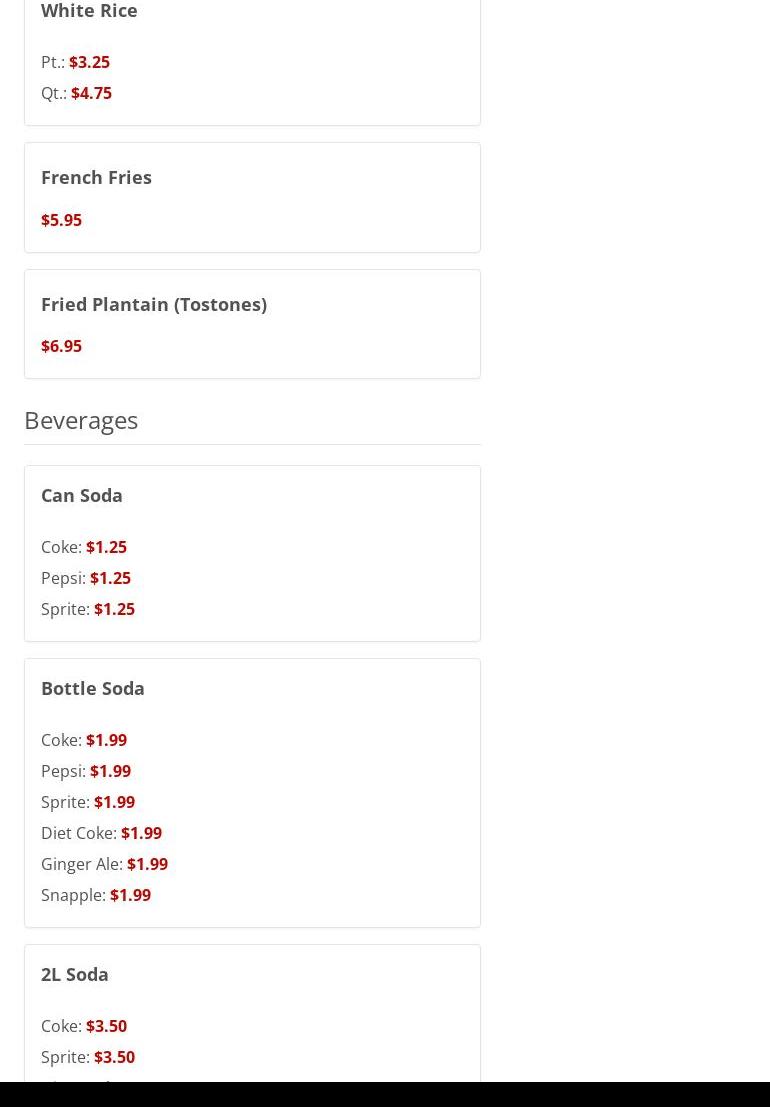Image resolution: width=770 pixels, height=1107 pixels.
Task: Select the Diet Coke bottle option
Action: pyautogui.click(x=101, y=833)
